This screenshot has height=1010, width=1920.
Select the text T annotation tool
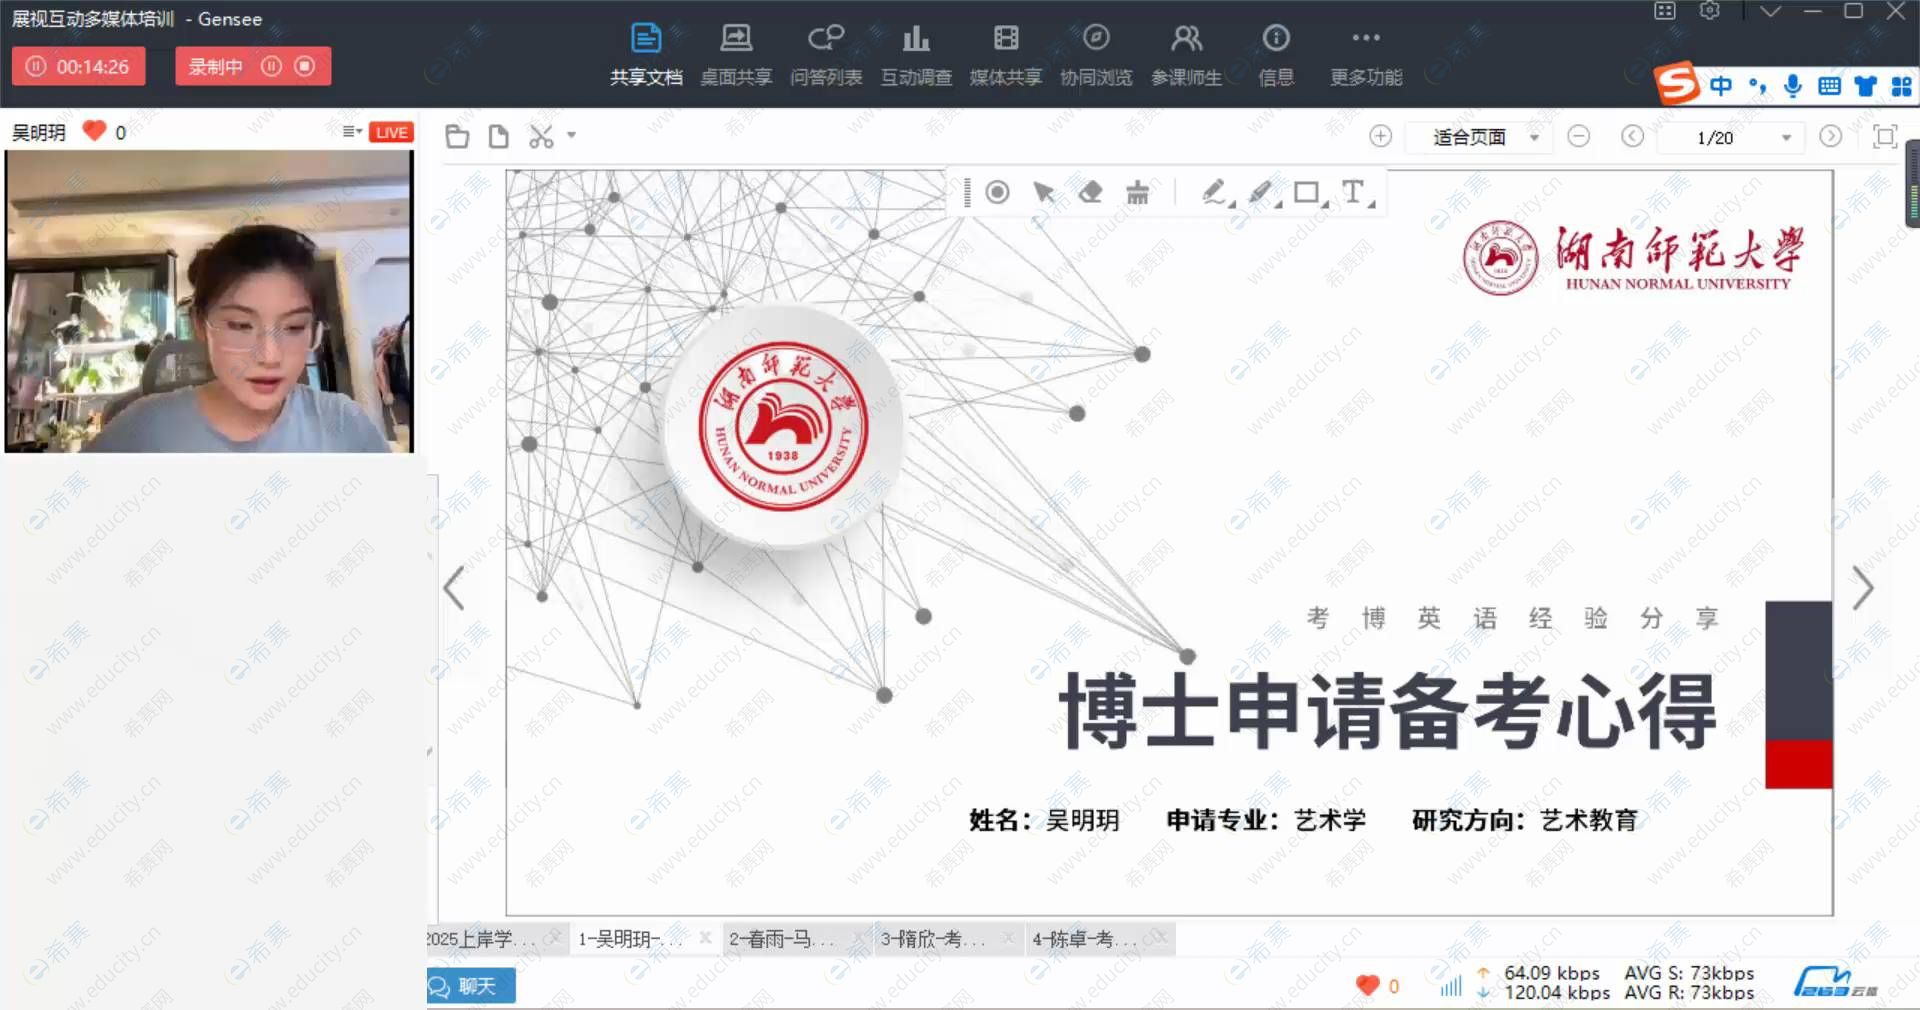pos(1356,192)
